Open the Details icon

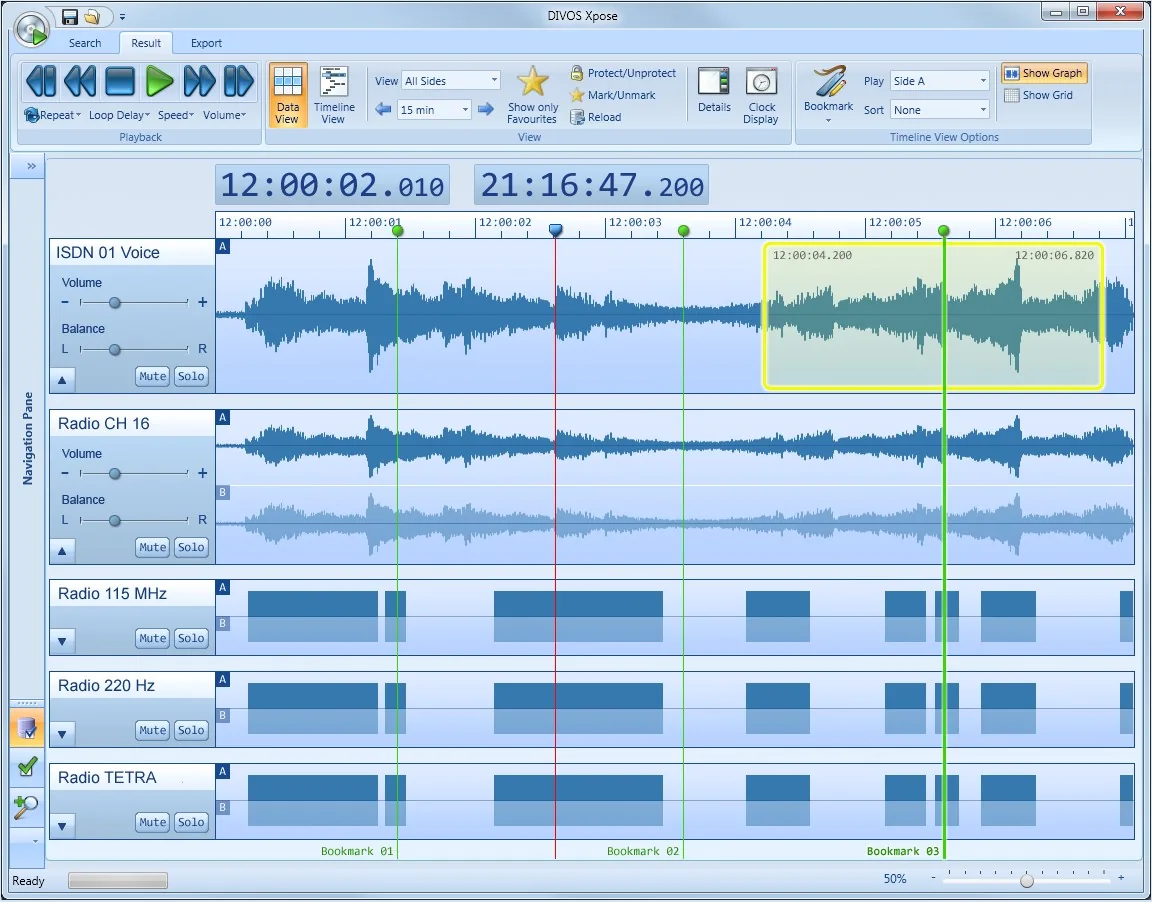[713, 82]
